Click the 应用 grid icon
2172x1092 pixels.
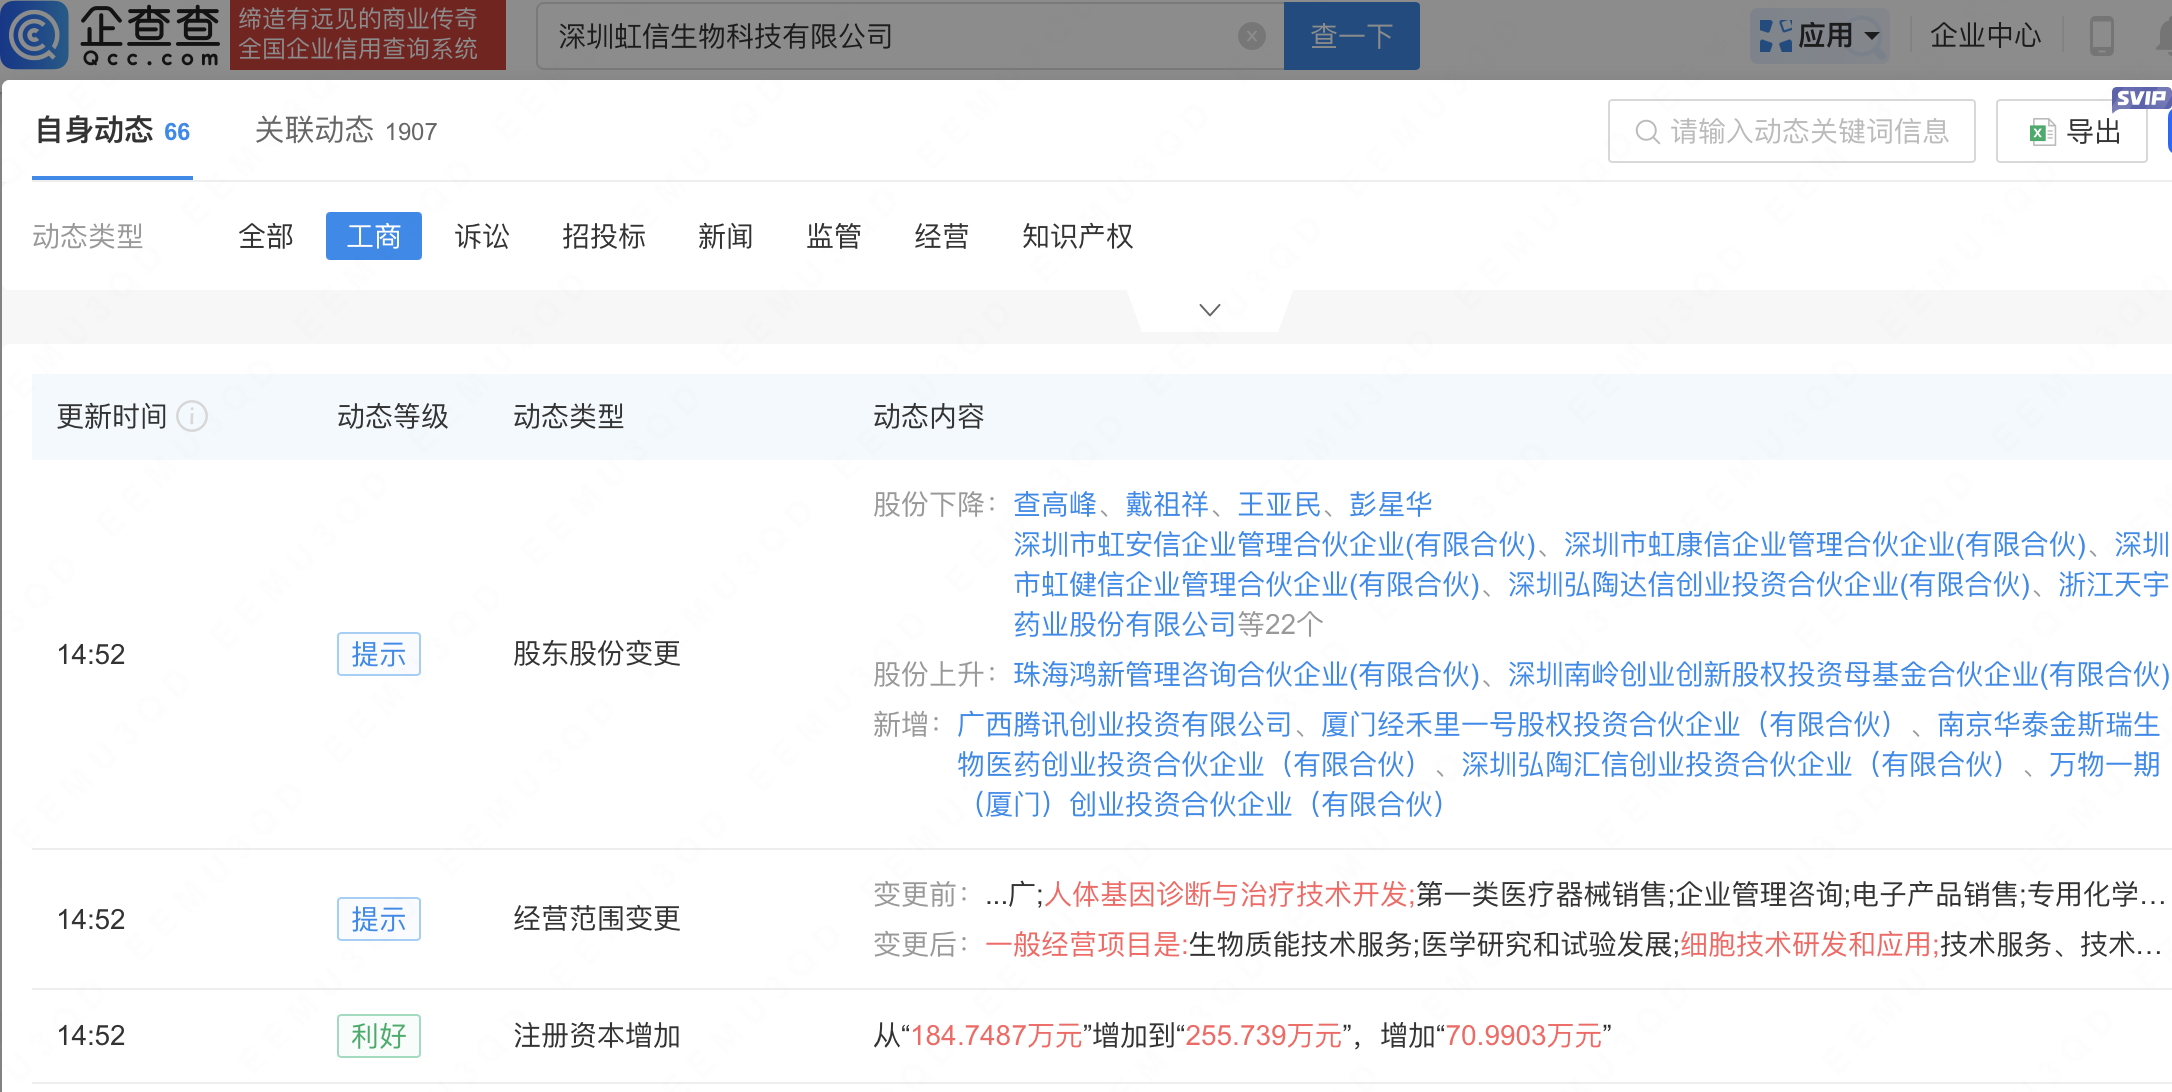click(x=1775, y=36)
